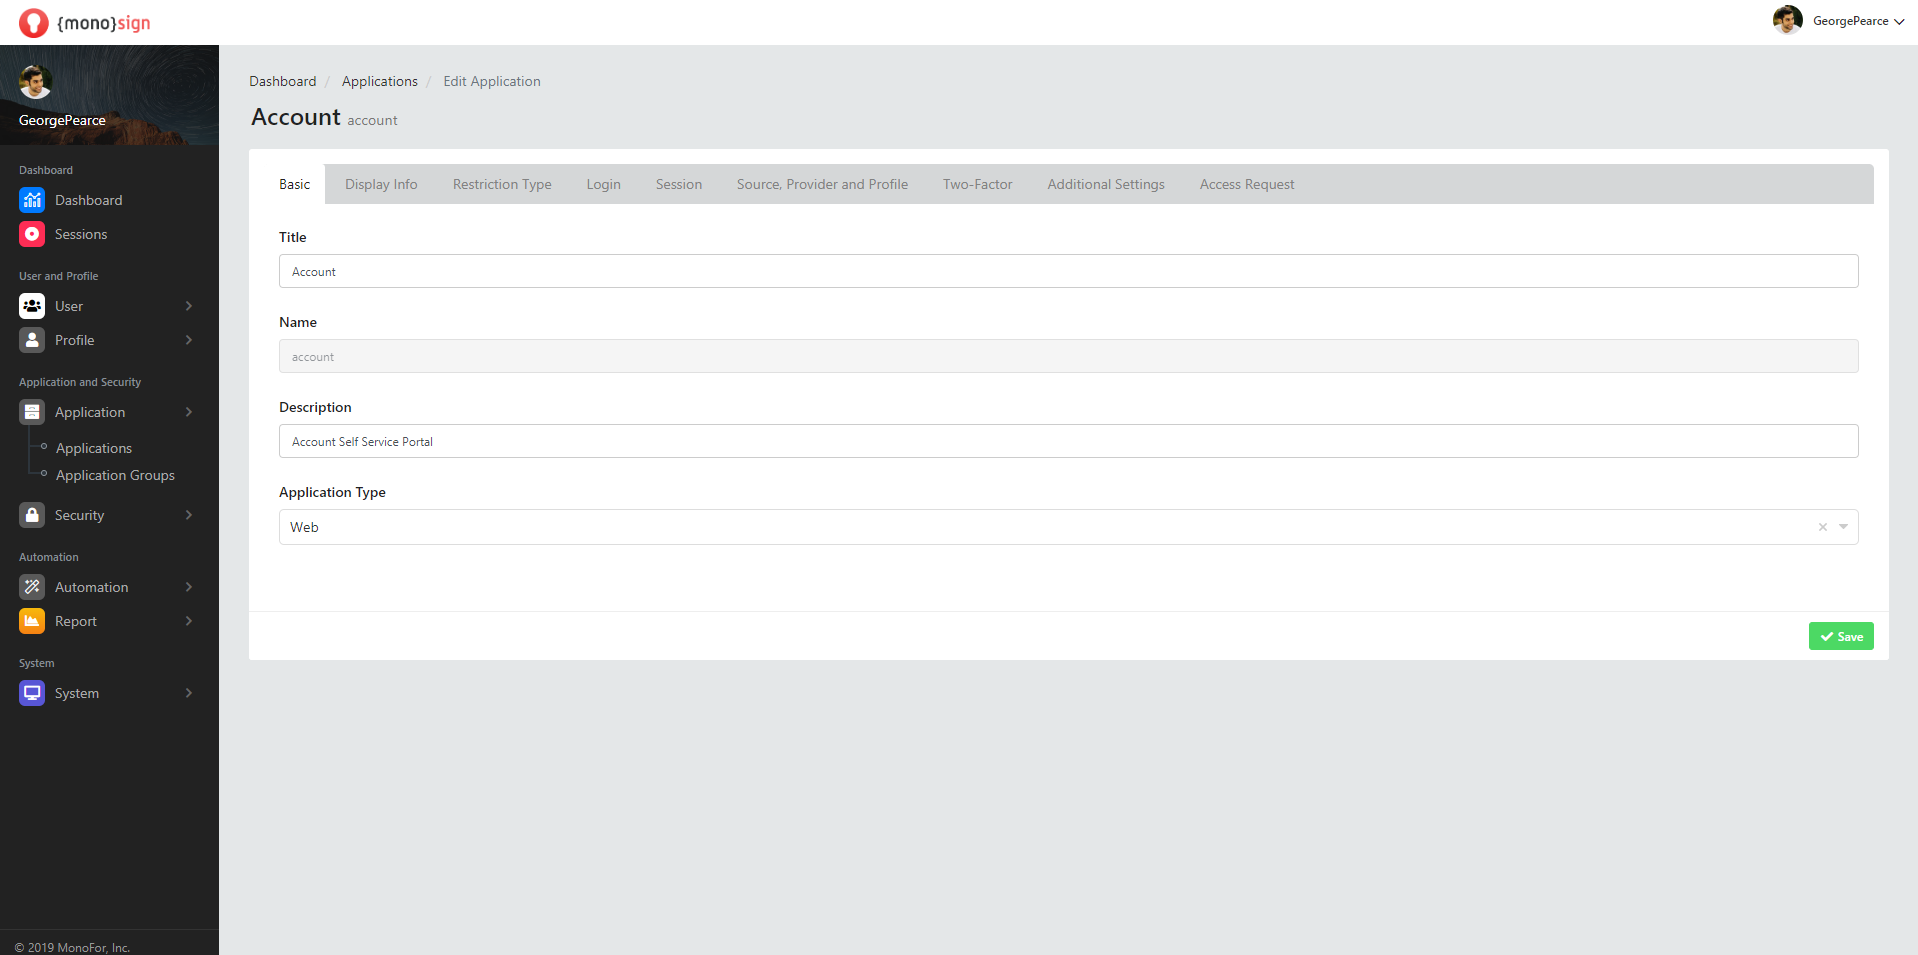Screen dimensions: 1918x955
Task: Click the disabled Name field
Action: click(1068, 356)
